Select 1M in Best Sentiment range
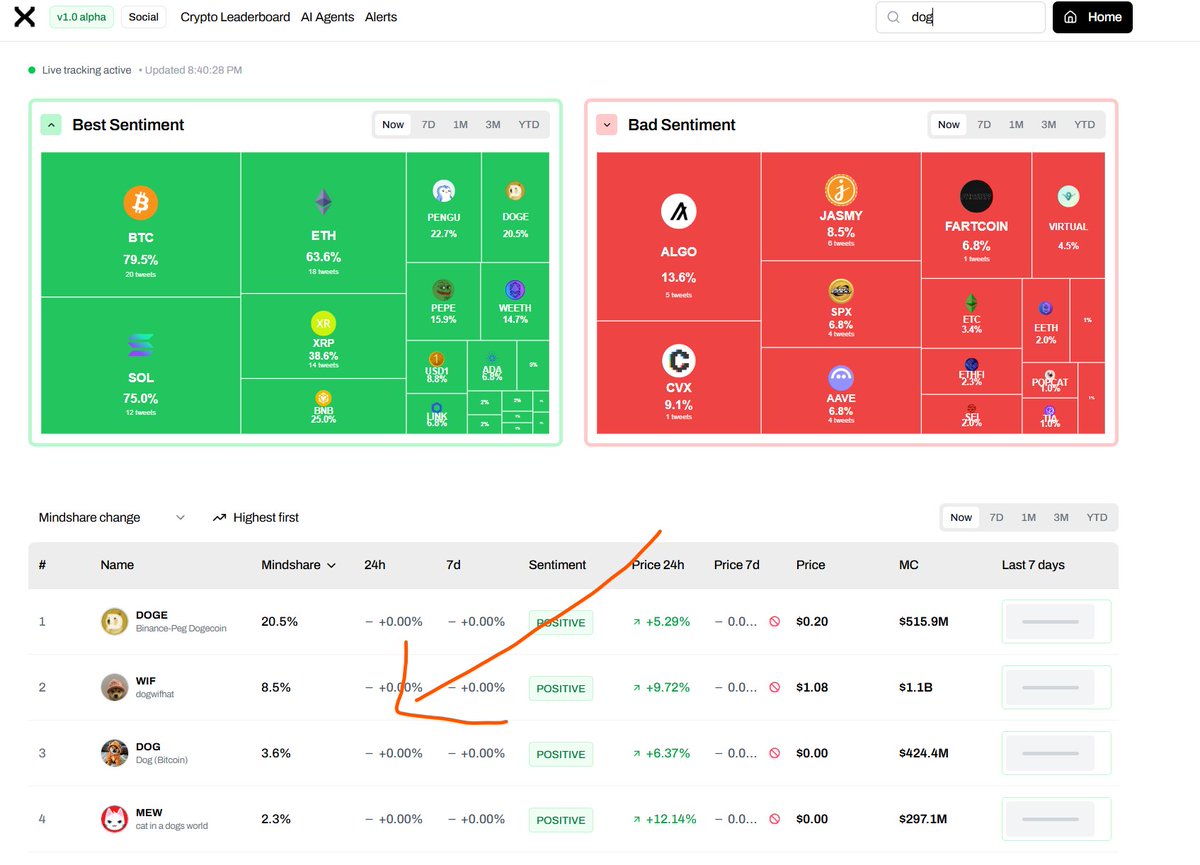Image resolution: width=1200 pixels, height=865 pixels. tap(460, 125)
